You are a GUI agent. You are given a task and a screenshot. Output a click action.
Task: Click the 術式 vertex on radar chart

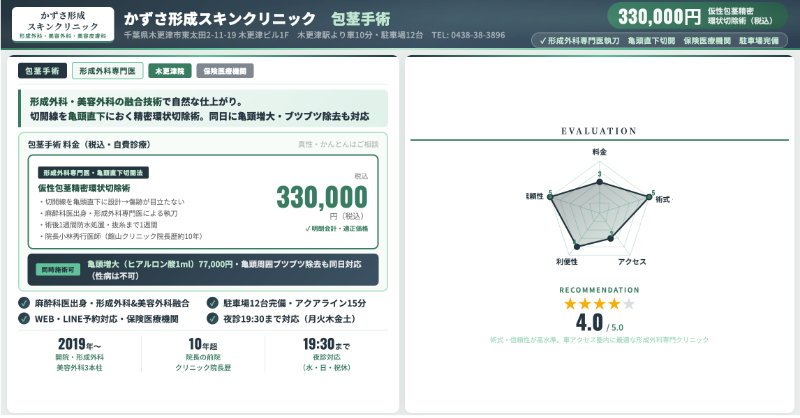point(650,196)
